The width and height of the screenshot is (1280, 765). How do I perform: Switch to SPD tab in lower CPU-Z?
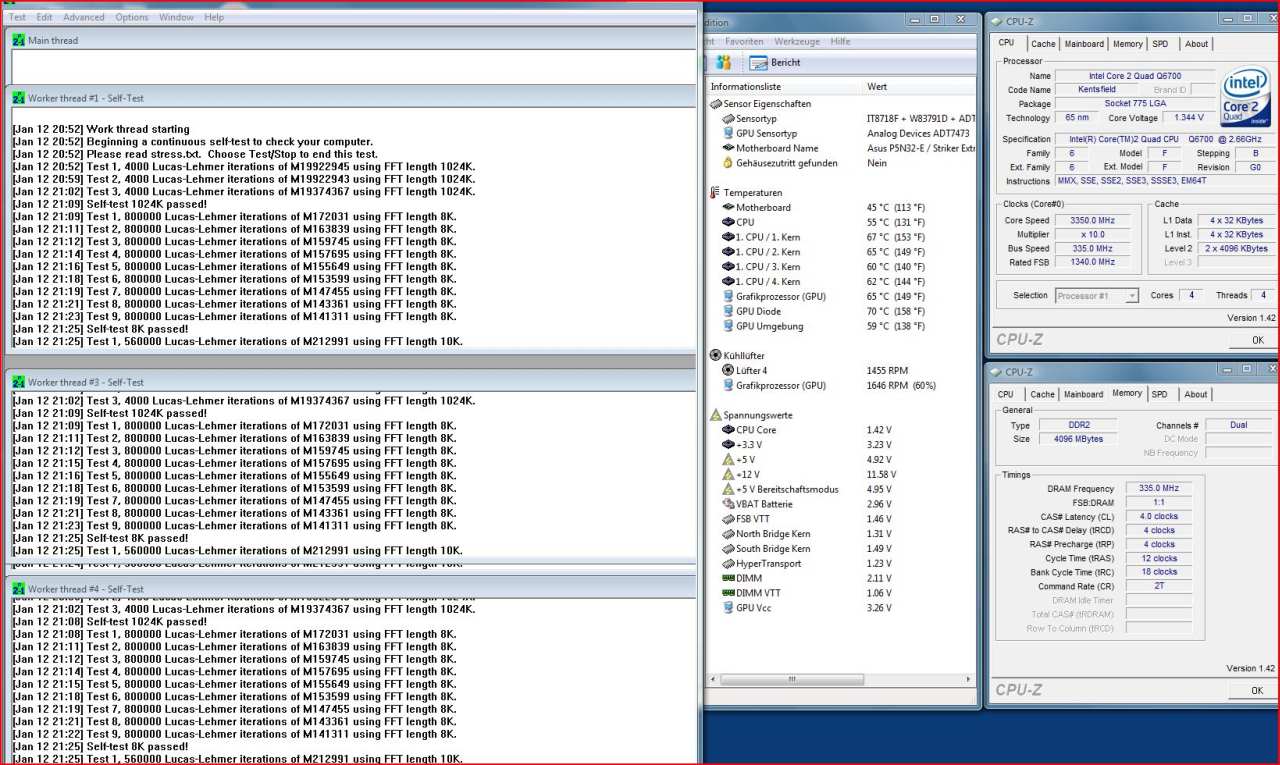[1160, 394]
